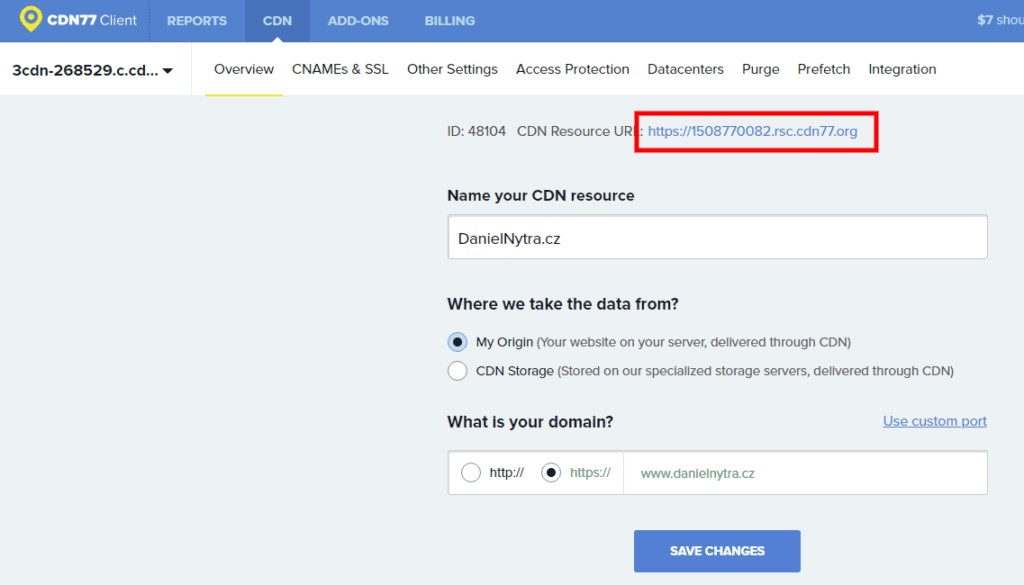Click the CDN77 Client logo
Image resolution: width=1024 pixels, height=585 pixels.
[x=78, y=20]
